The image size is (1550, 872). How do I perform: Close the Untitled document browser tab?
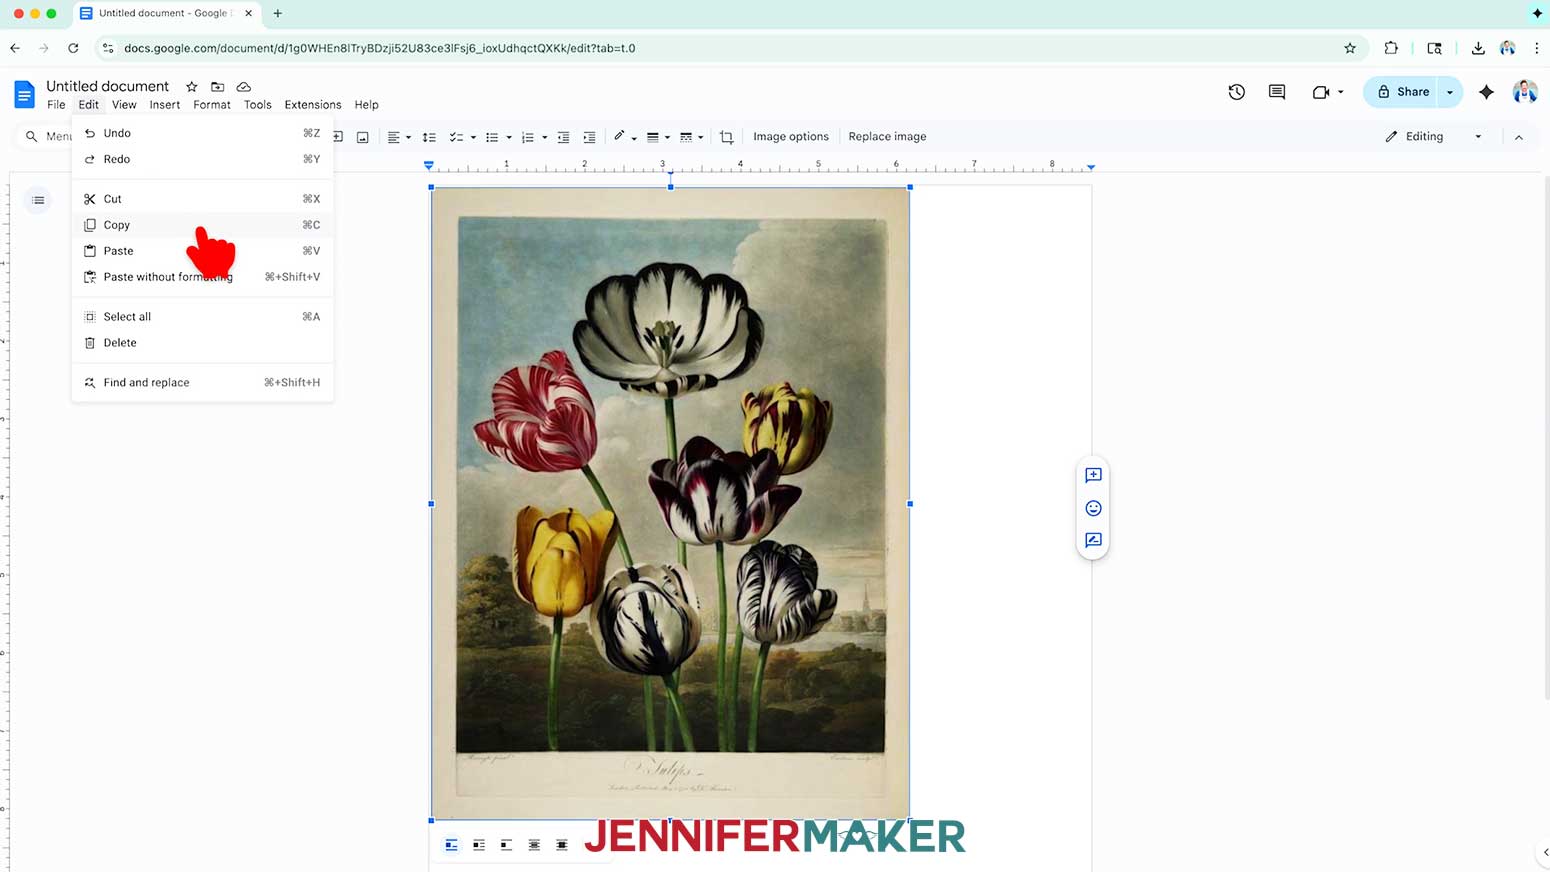tap(248, 13)
